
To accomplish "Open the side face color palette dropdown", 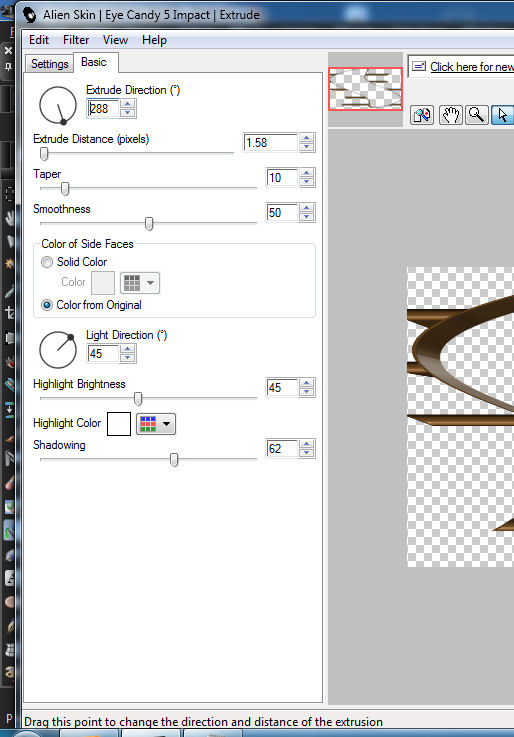I will tap(140, 283).
